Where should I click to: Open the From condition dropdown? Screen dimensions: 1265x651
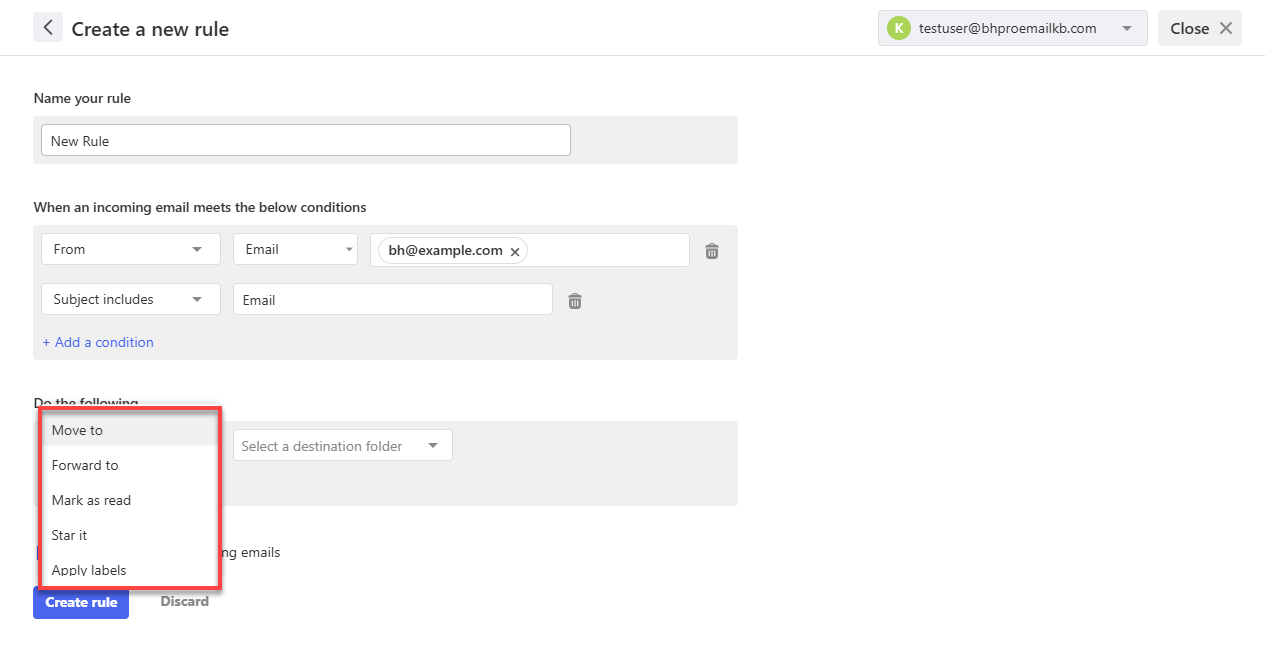131,249
